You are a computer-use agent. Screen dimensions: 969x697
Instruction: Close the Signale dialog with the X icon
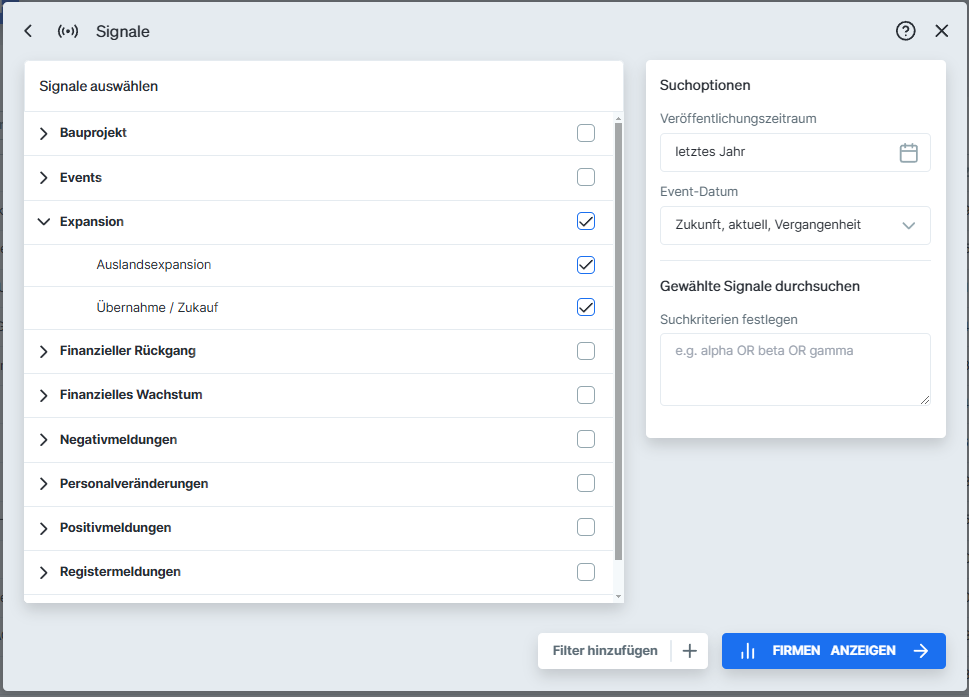pyautogui.click(x=941, y=31)
